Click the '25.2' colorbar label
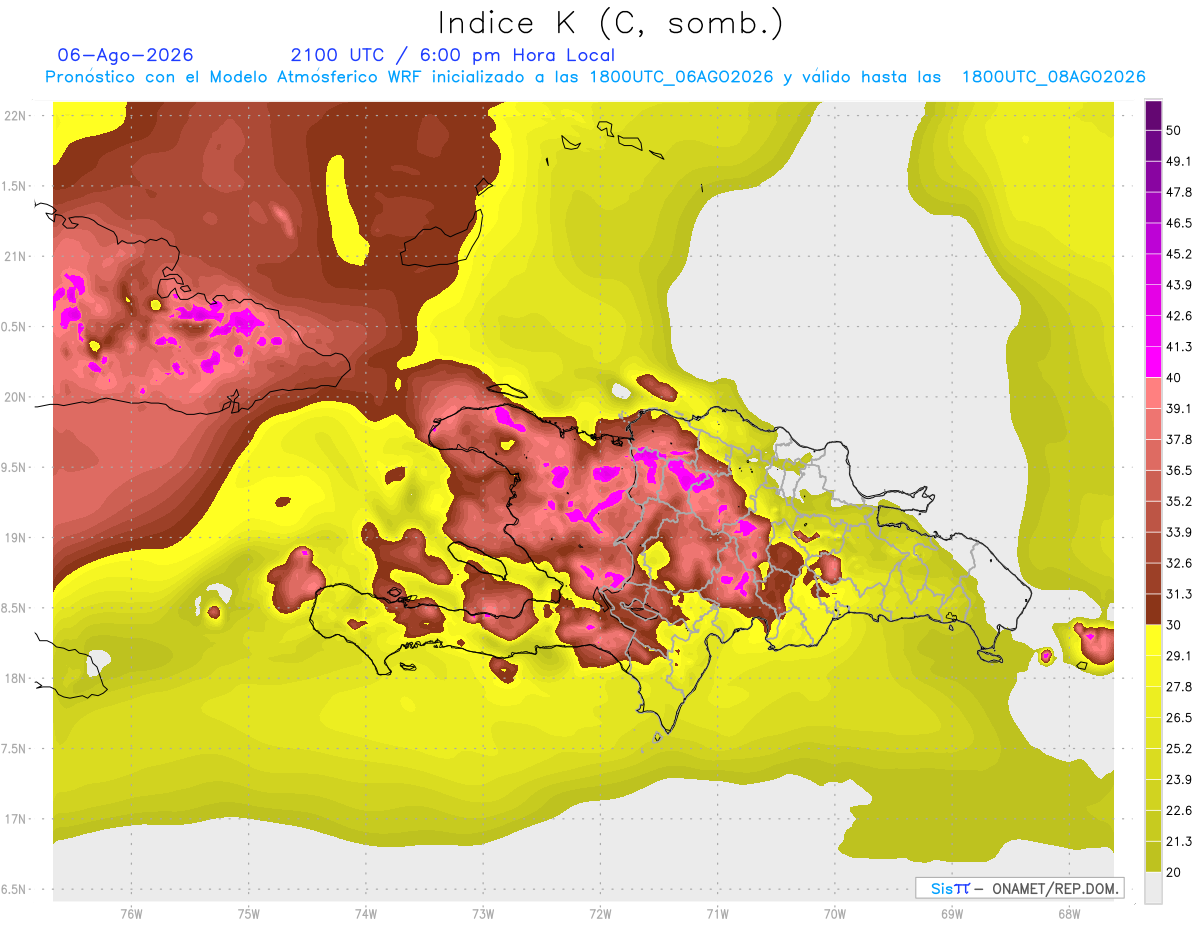Image resolution: width=1200 pixels, height=927 pixels. coord(1179,749)
